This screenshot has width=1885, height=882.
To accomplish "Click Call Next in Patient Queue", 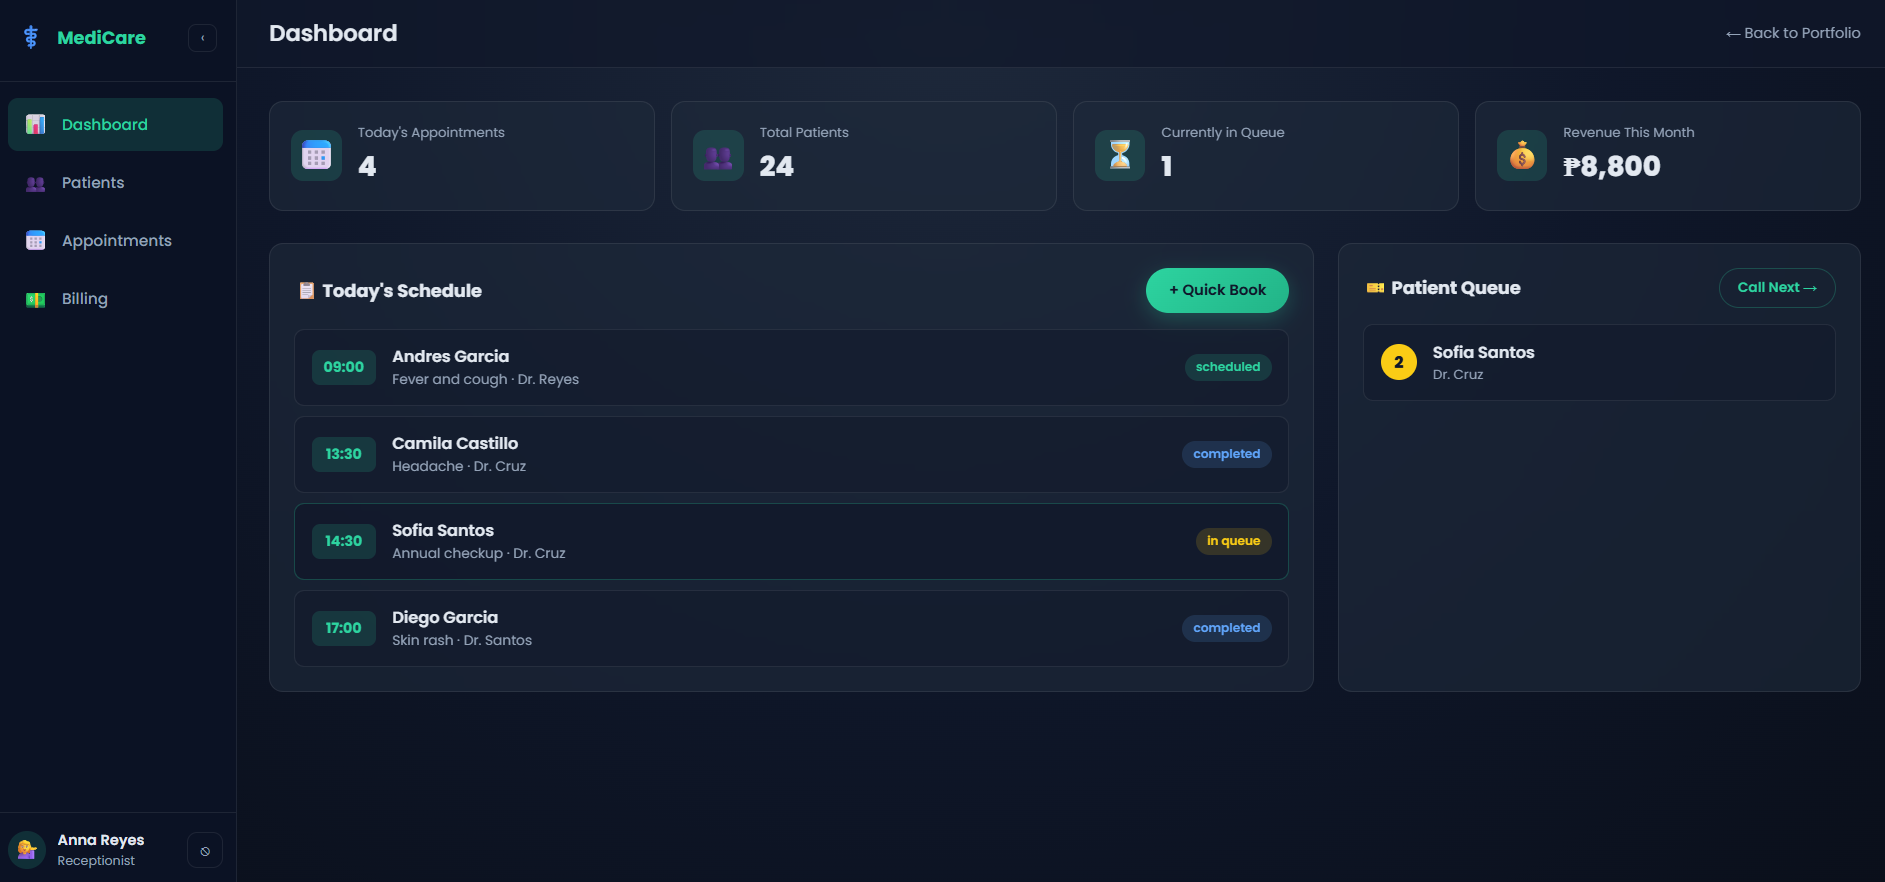I will (1777, 288).
